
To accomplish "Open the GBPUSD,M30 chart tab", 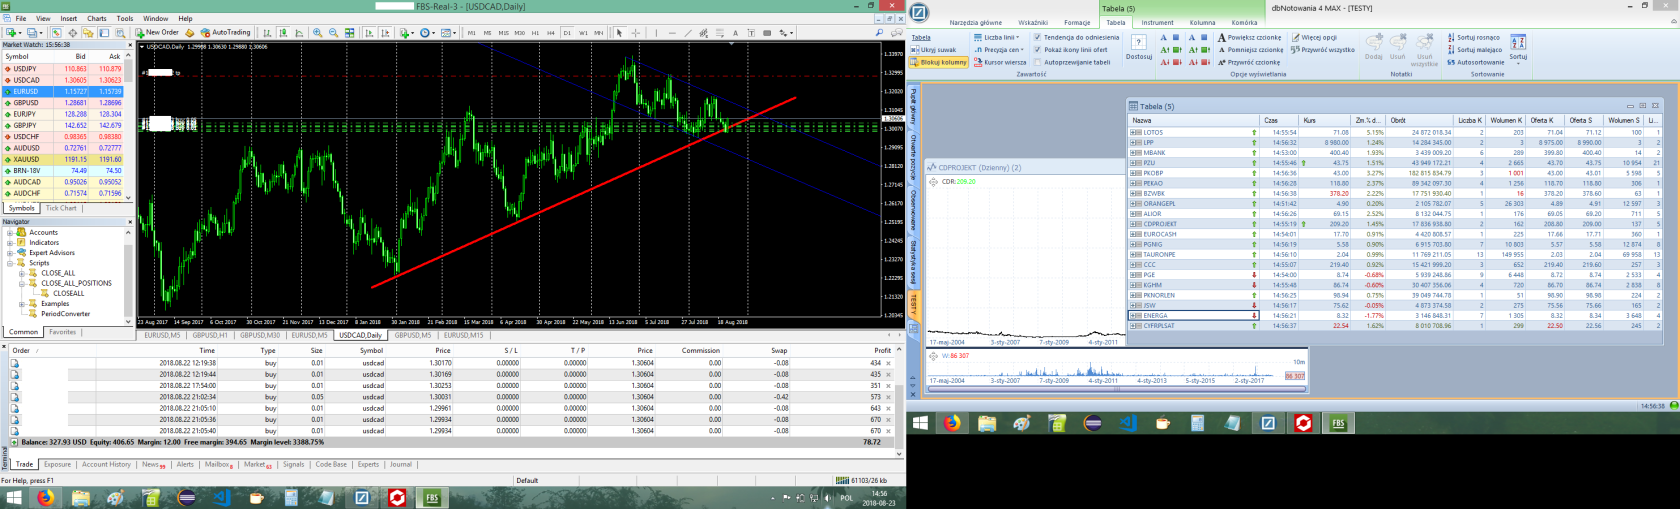I will [x=260, y=335].
